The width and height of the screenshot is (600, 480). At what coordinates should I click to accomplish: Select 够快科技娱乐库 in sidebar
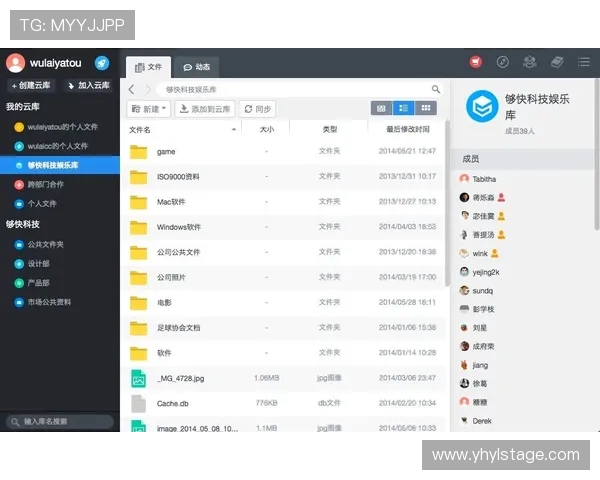coord(60,165)
